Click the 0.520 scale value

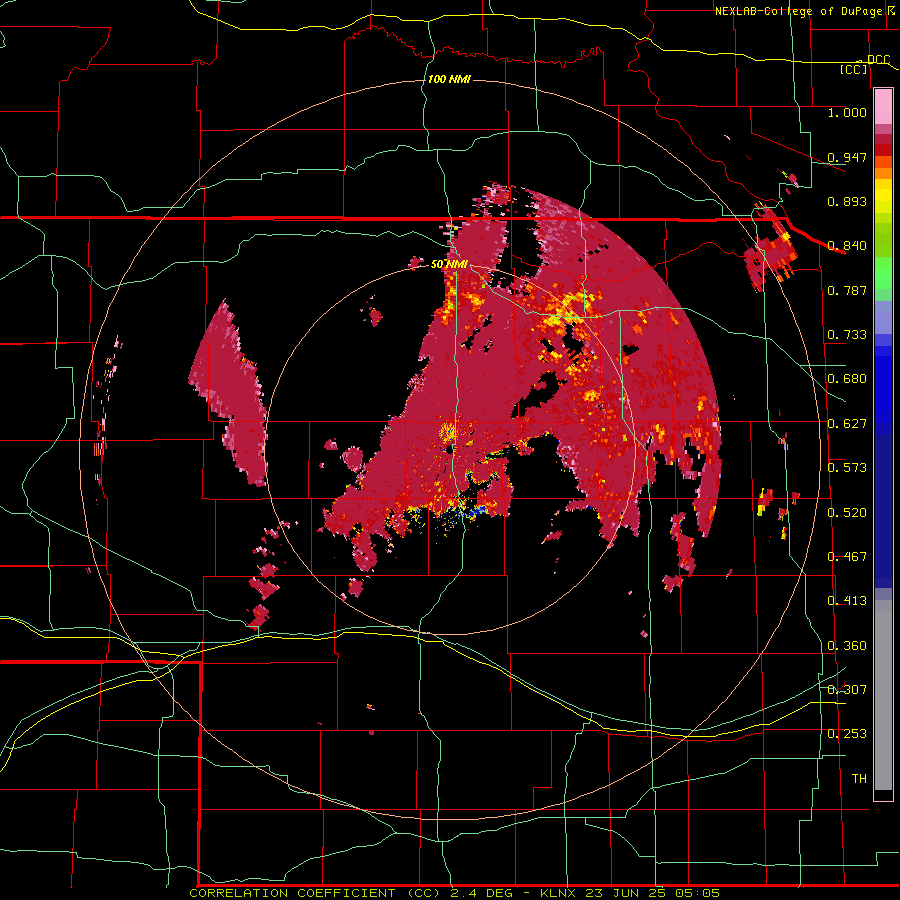coord(847,513)
